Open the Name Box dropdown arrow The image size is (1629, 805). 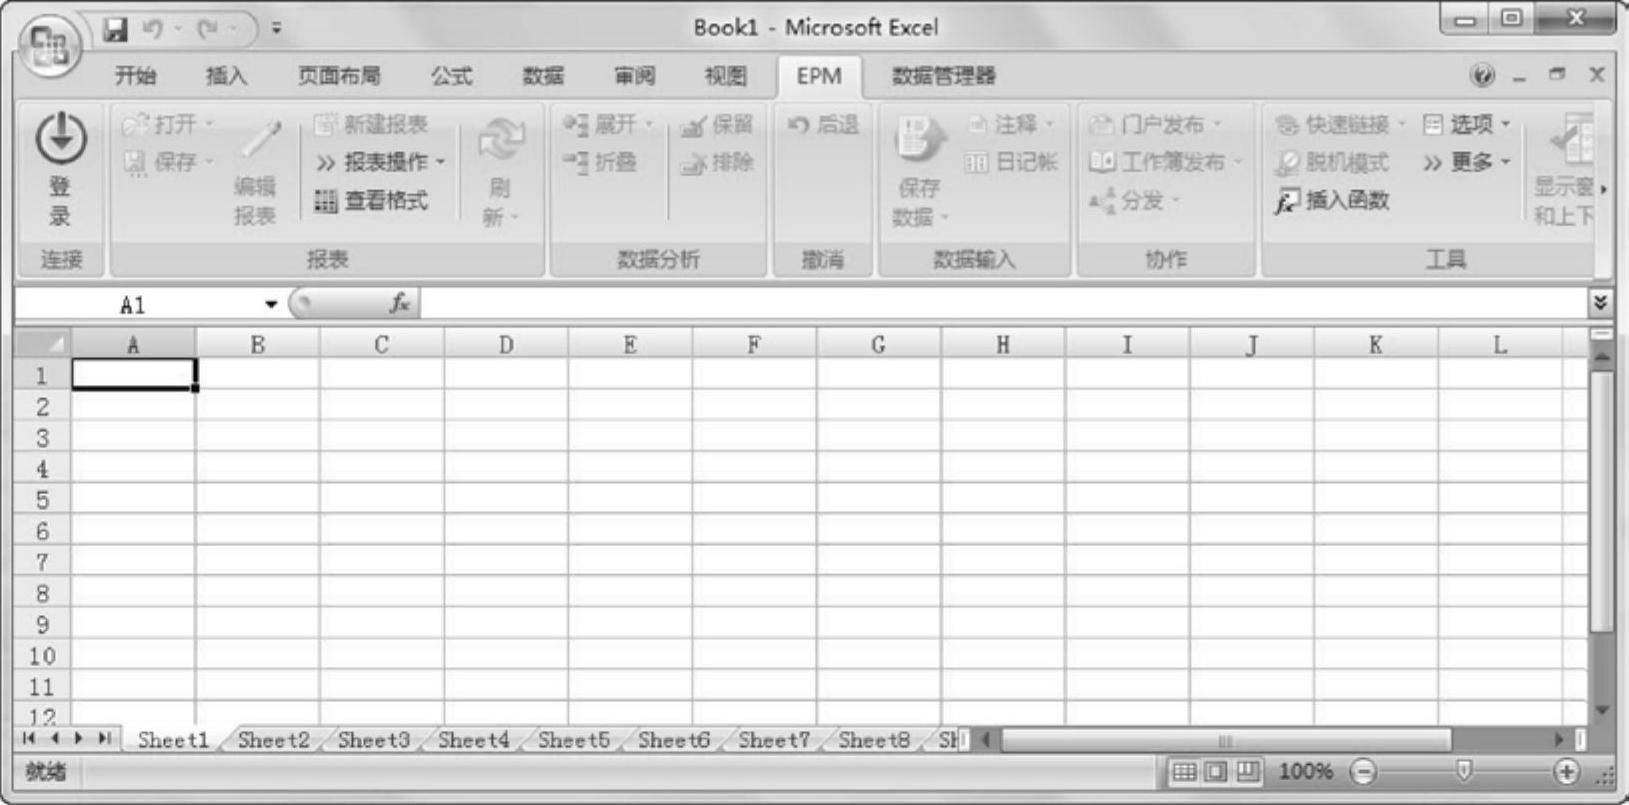271,304
